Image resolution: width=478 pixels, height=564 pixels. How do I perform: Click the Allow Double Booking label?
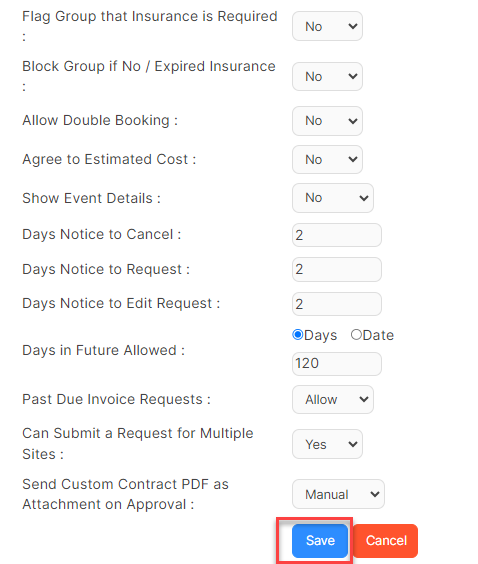(100, 120)
